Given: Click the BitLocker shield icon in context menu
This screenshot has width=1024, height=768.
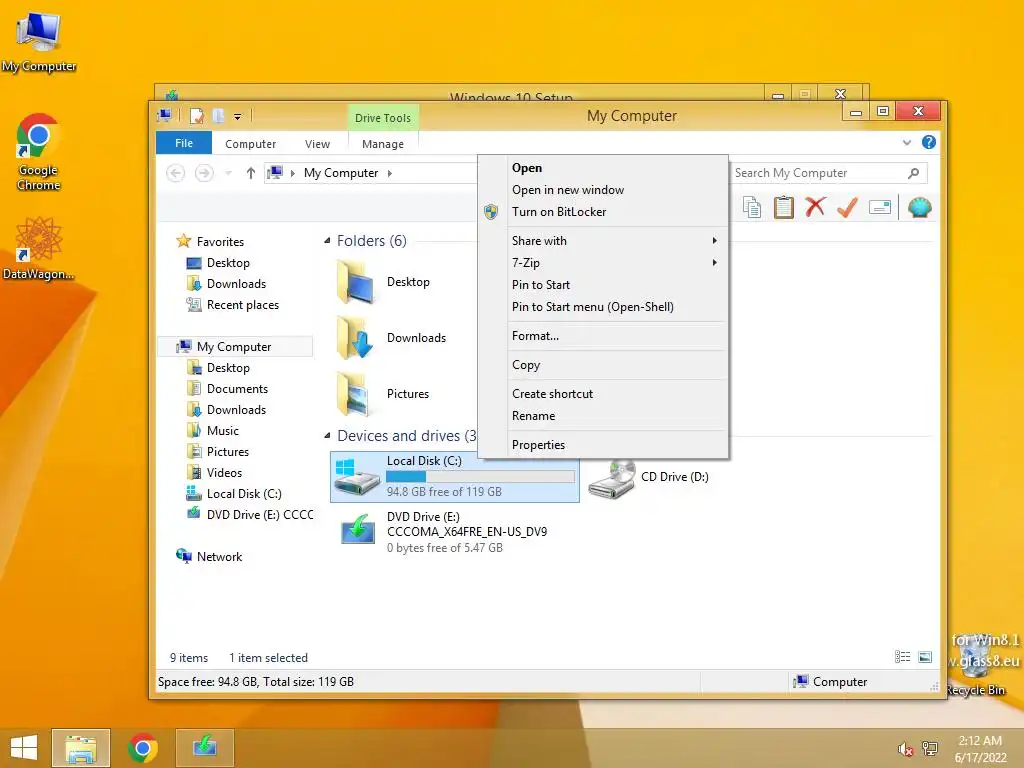Looking at the screenshot, I should 491,212.
